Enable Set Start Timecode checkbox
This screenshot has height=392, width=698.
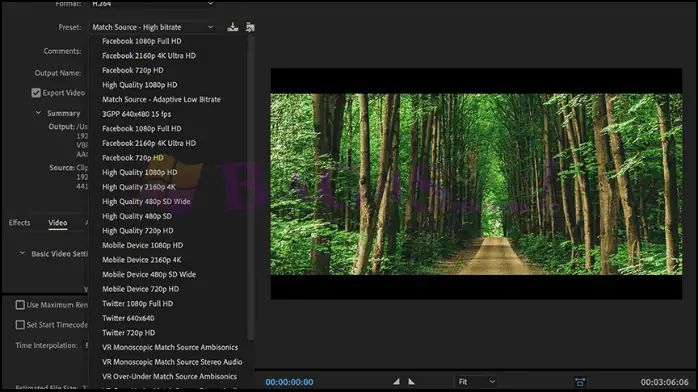(20, 325)
